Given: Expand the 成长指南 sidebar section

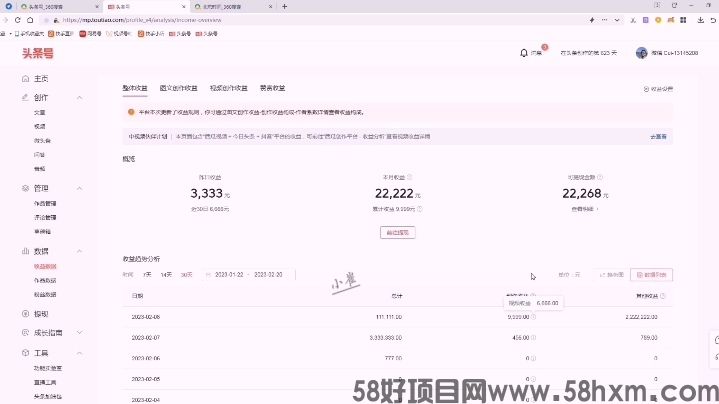Looking at the screenshot, I should 79,332.
